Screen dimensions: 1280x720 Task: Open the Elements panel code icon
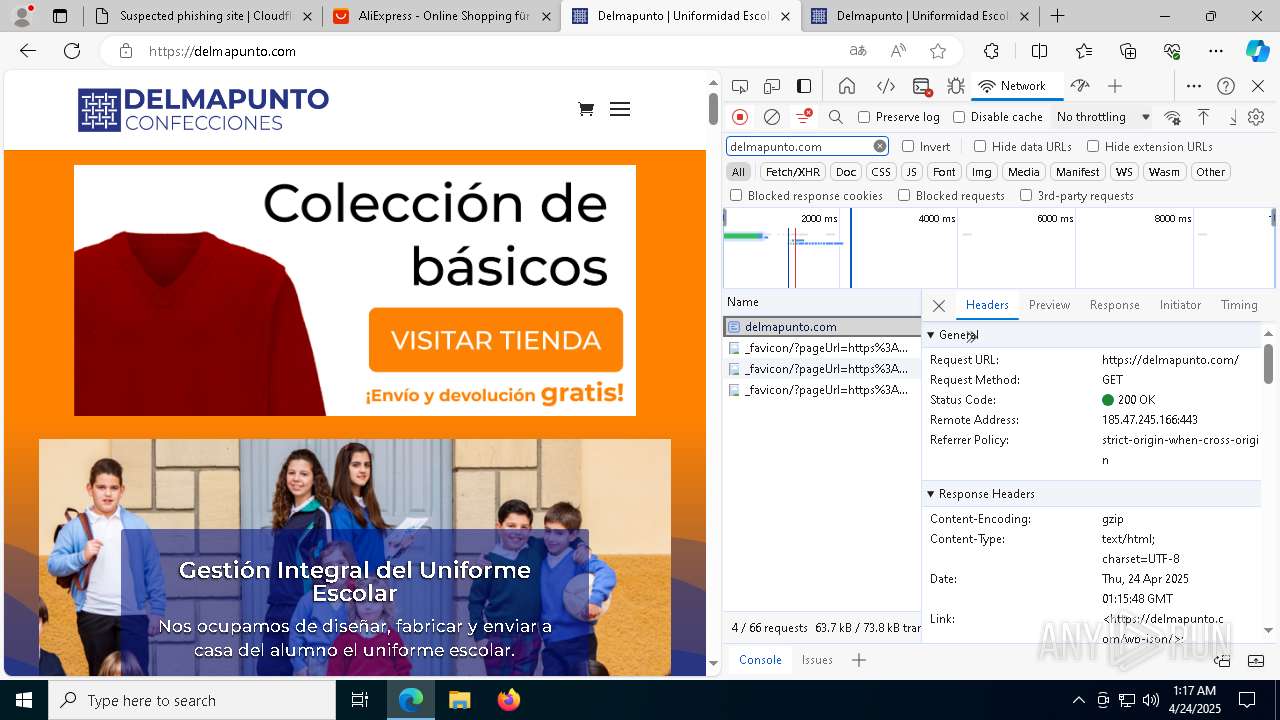tap(886, 86)
